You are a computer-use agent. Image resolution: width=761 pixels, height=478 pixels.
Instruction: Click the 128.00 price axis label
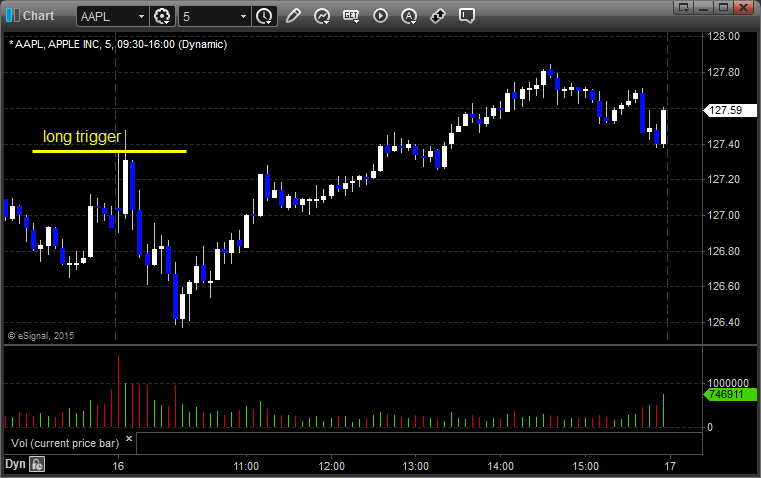(724, 36)
